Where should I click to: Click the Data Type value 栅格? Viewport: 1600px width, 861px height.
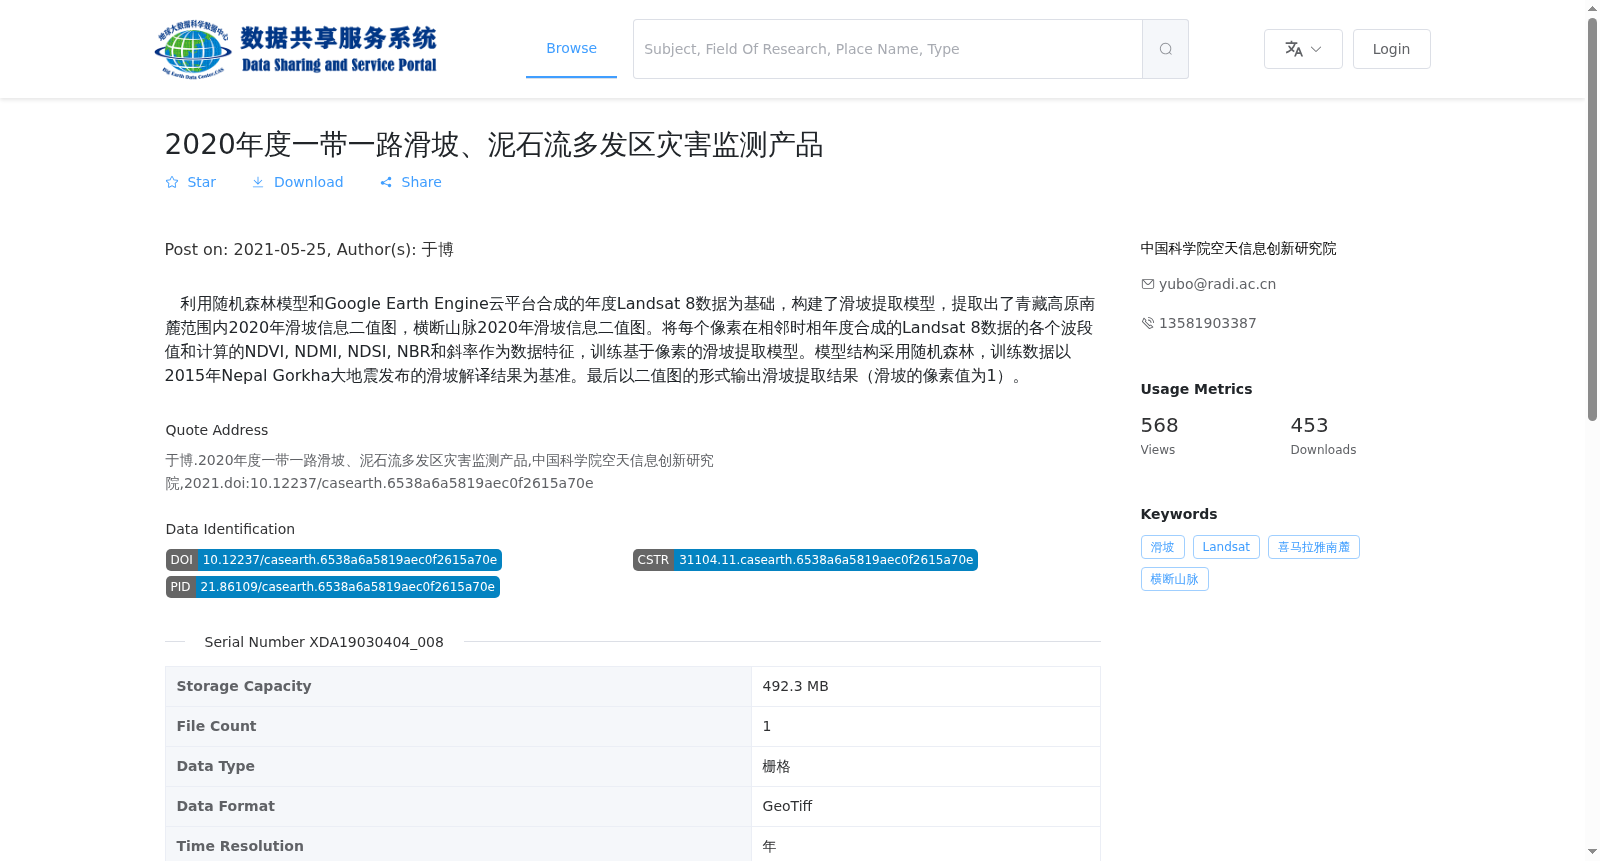point(776,766)
